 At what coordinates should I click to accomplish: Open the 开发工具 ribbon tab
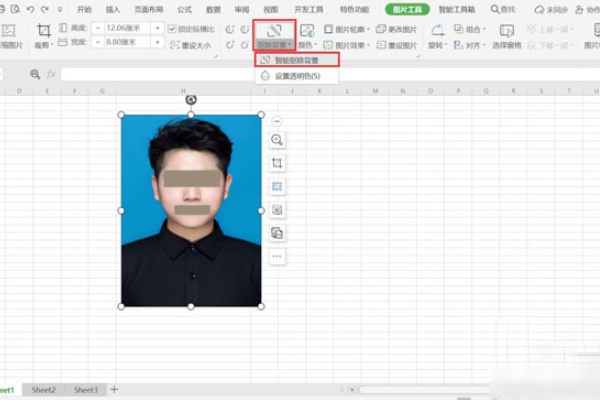[308, 9]
